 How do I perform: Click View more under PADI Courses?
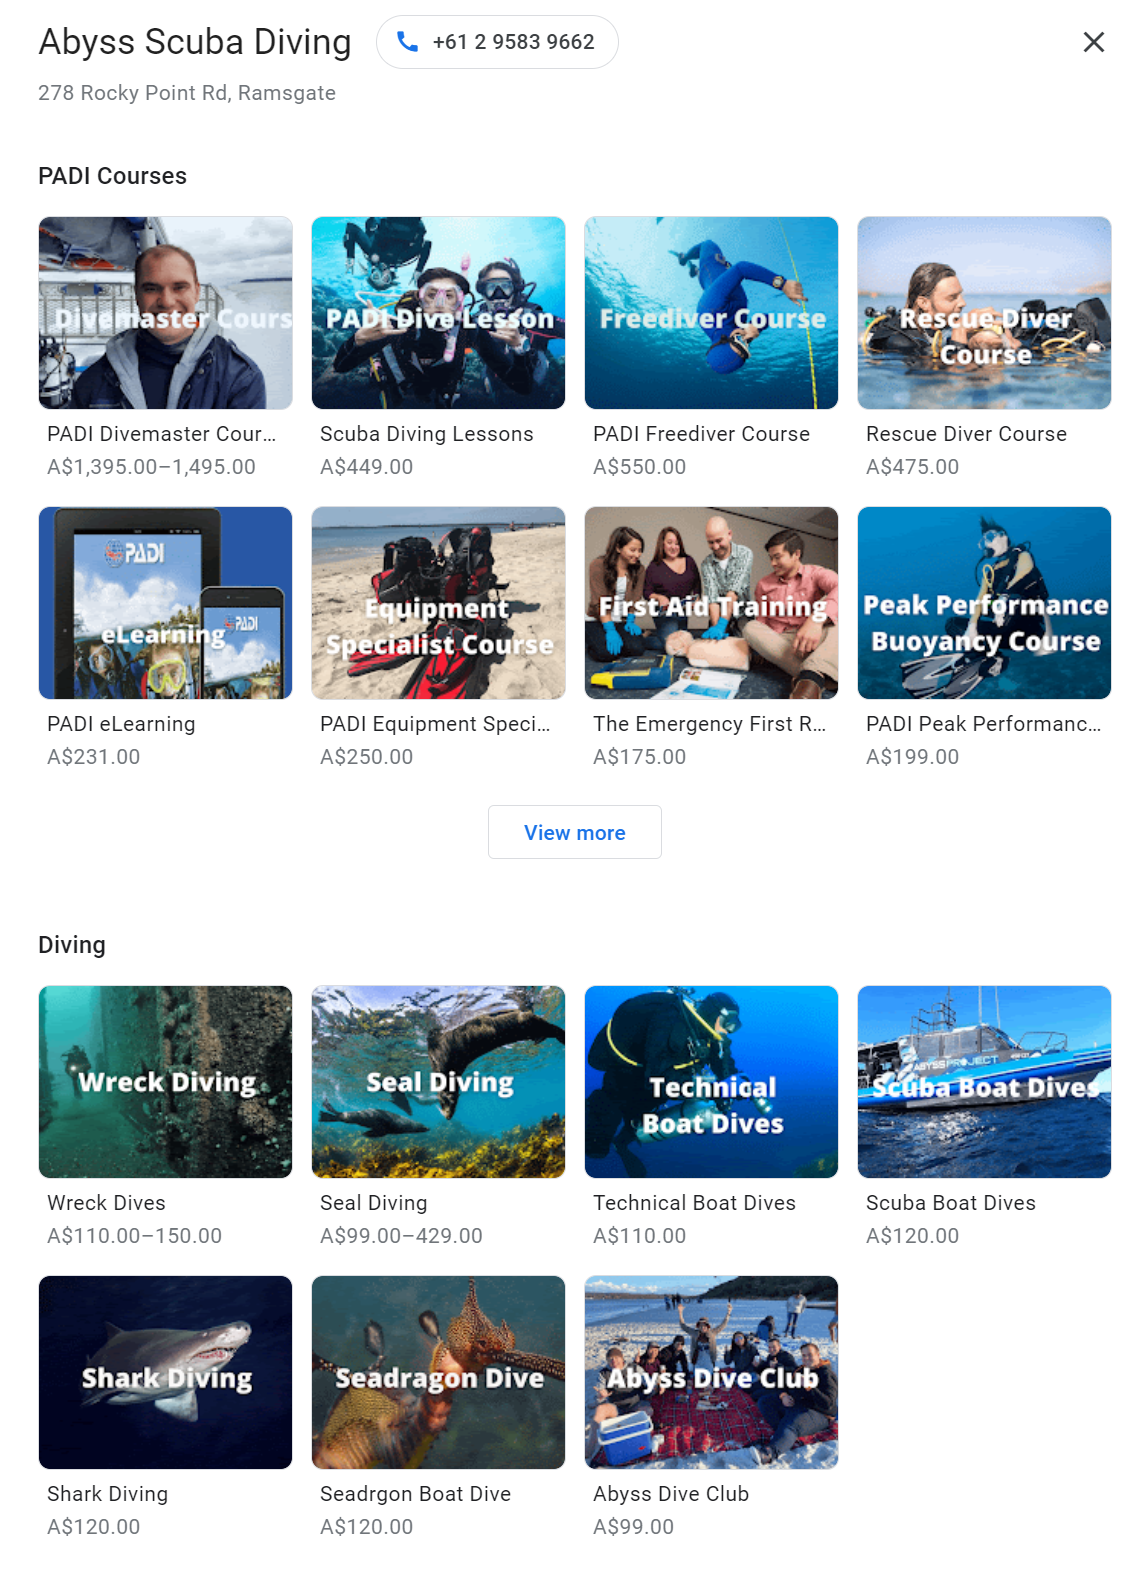(x=574, y=832)
